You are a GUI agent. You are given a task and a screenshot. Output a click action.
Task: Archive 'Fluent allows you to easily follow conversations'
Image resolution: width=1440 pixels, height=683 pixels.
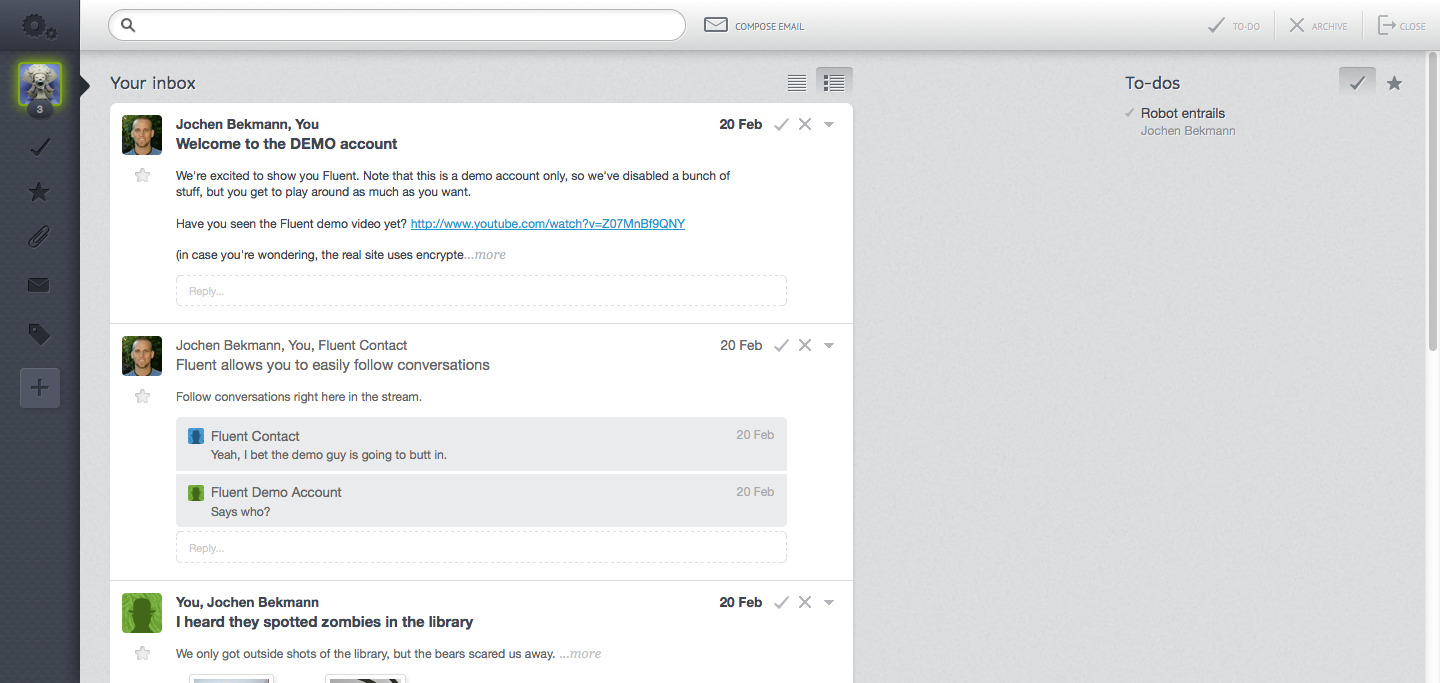click(x=805, y=345)
